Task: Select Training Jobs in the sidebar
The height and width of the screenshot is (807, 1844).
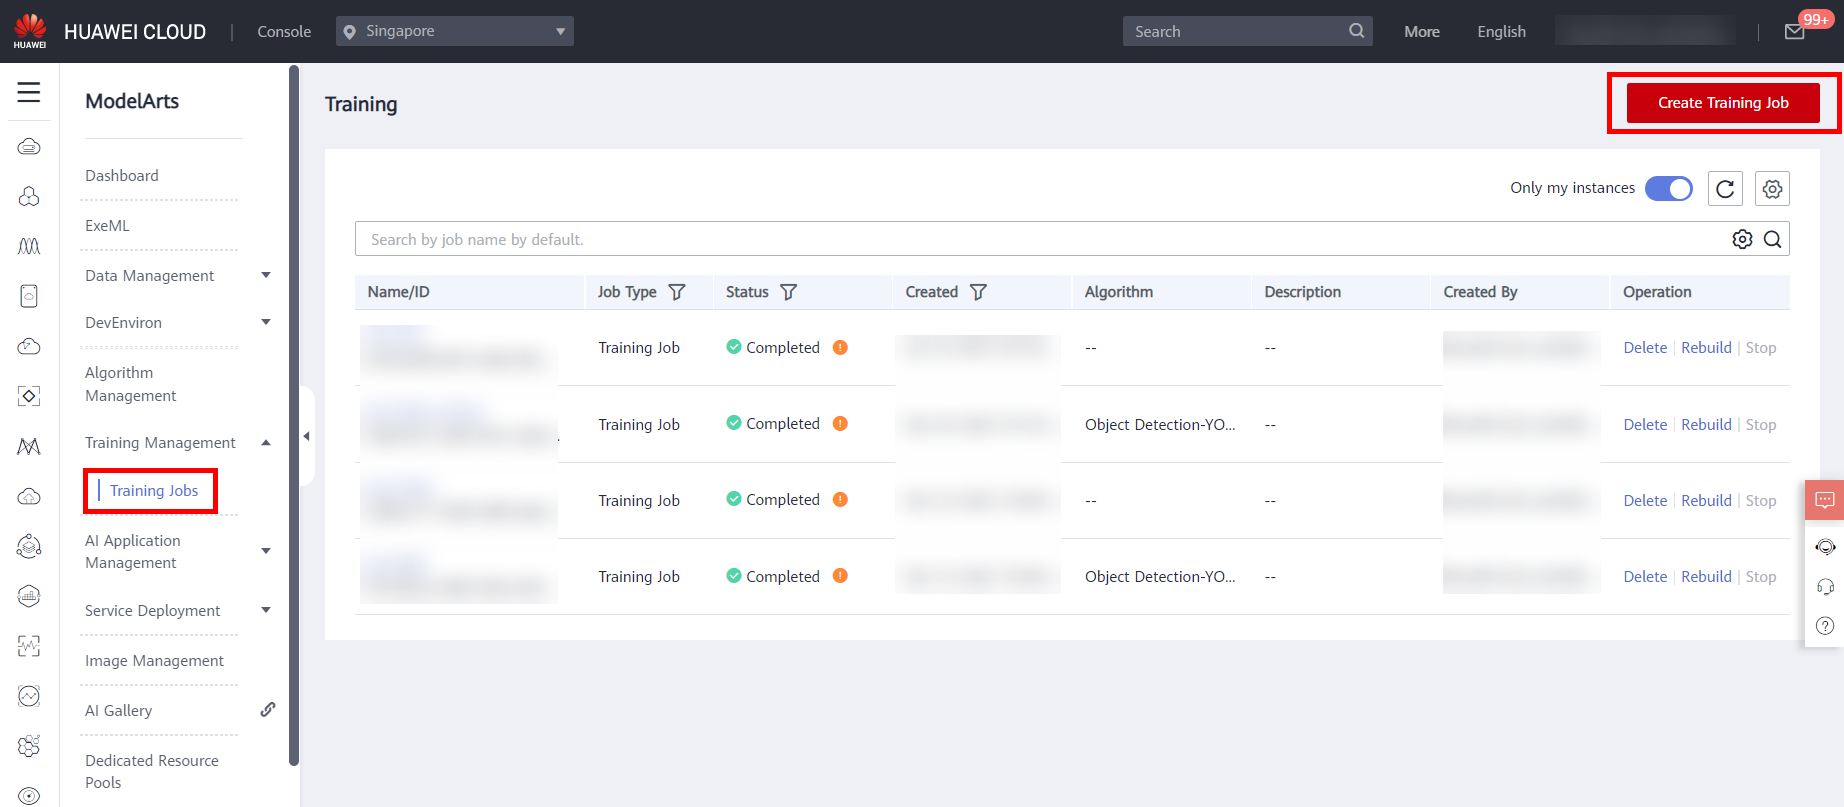Action: coord(154,491)
